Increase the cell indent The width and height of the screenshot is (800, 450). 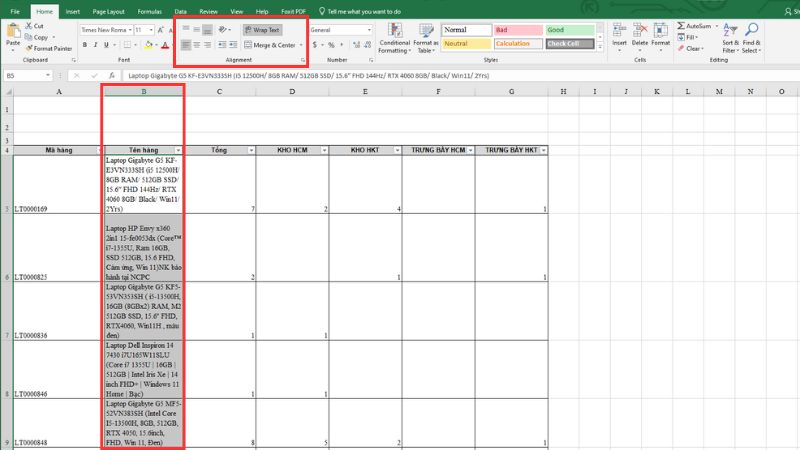(233, 45)
